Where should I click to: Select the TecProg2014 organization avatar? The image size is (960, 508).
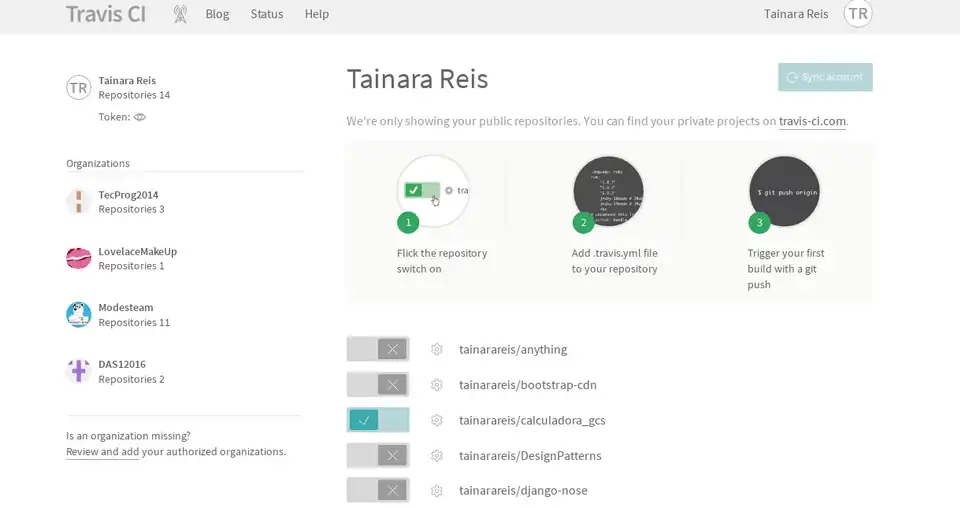pos(79,202)
